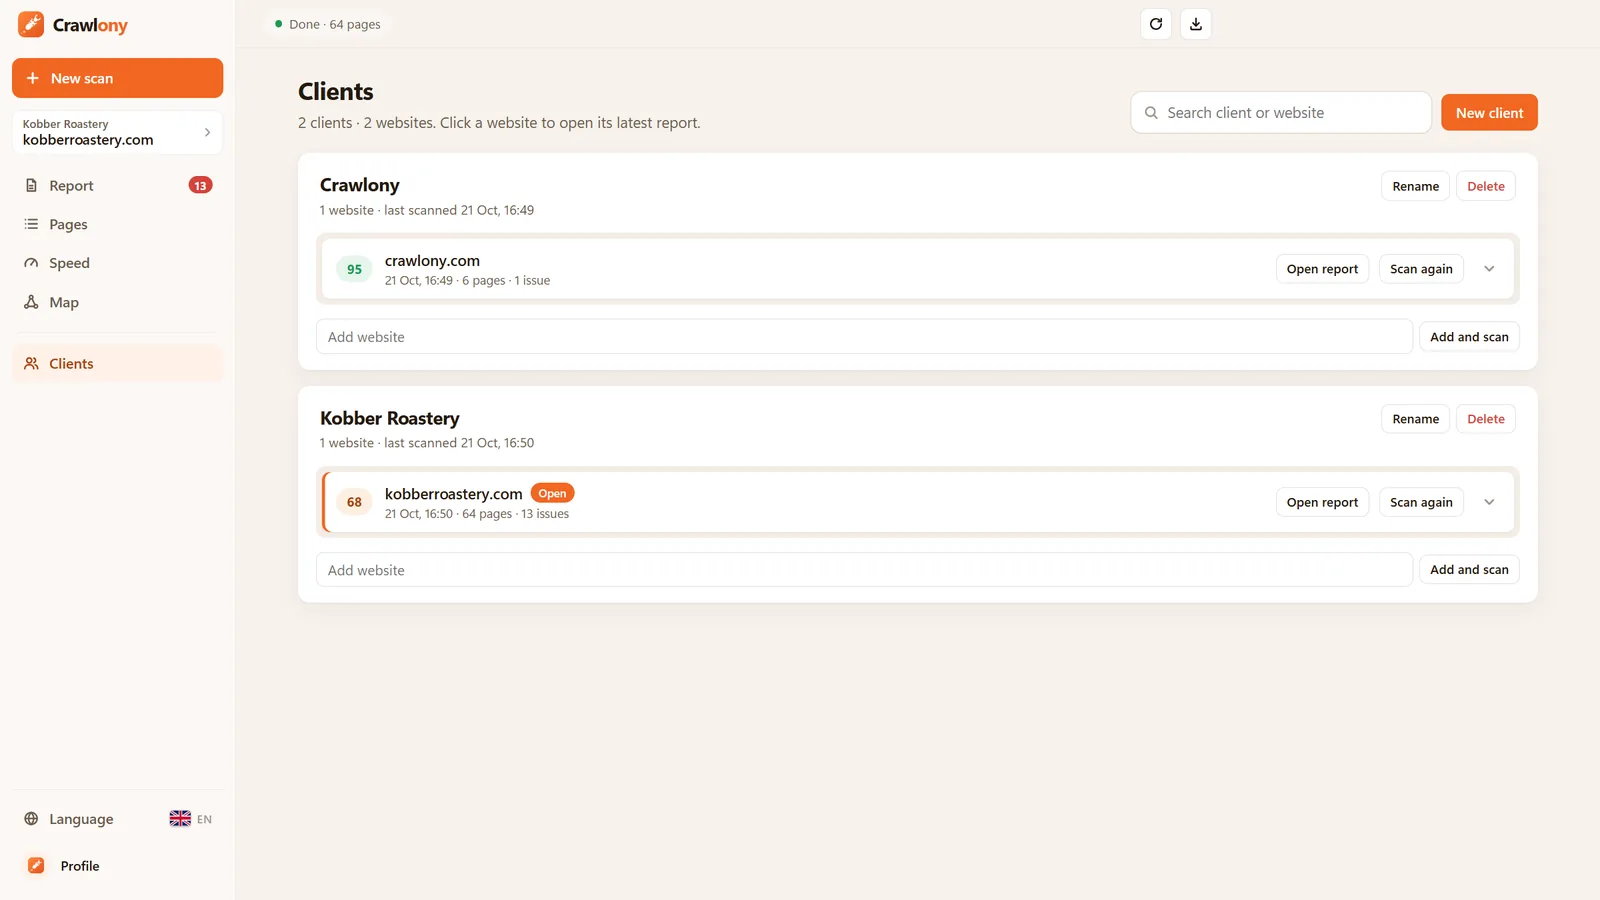Click the magnifier icon in search box
The height and width of the screenshot is (900, 1600).
(1151, 113)
